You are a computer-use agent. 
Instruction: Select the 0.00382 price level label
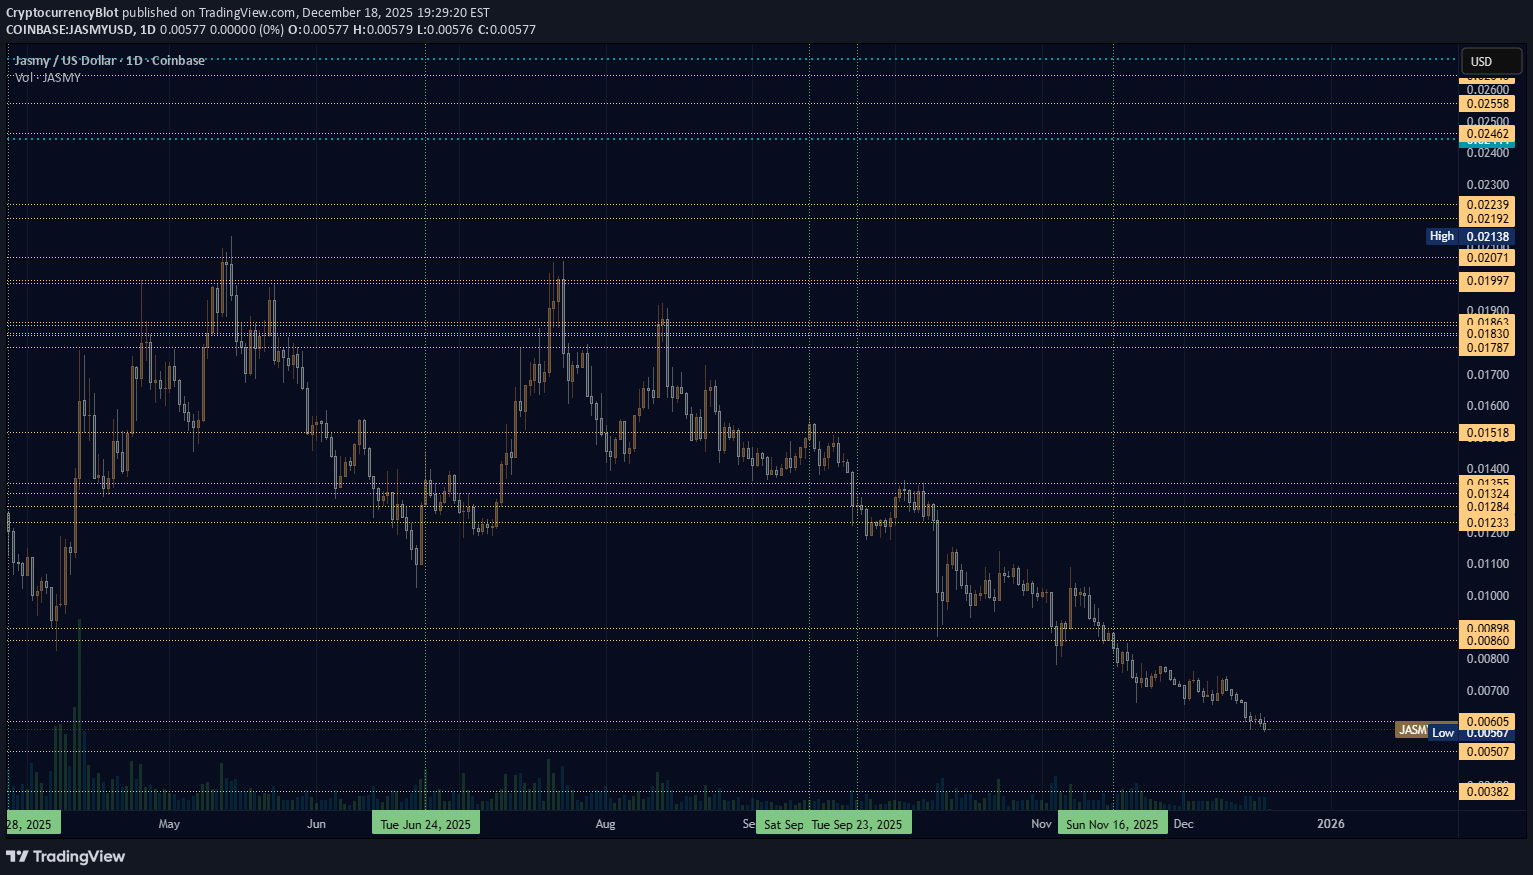point(1487,792)
